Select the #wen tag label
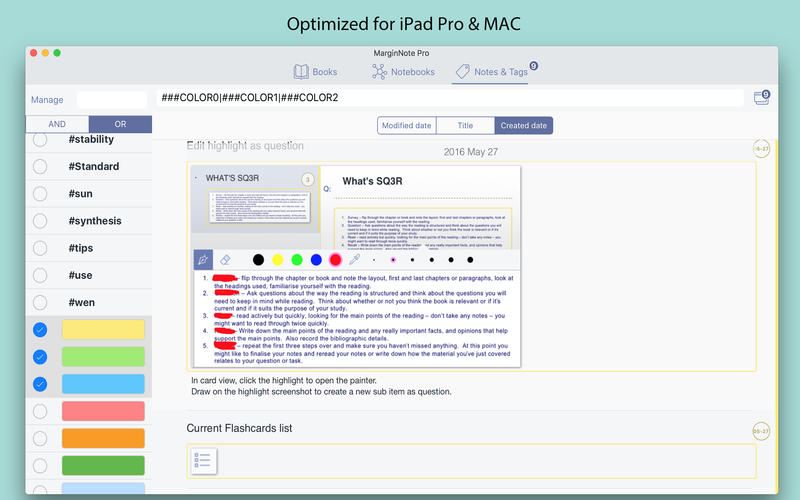800x500 pixels. tap(82, 303)
